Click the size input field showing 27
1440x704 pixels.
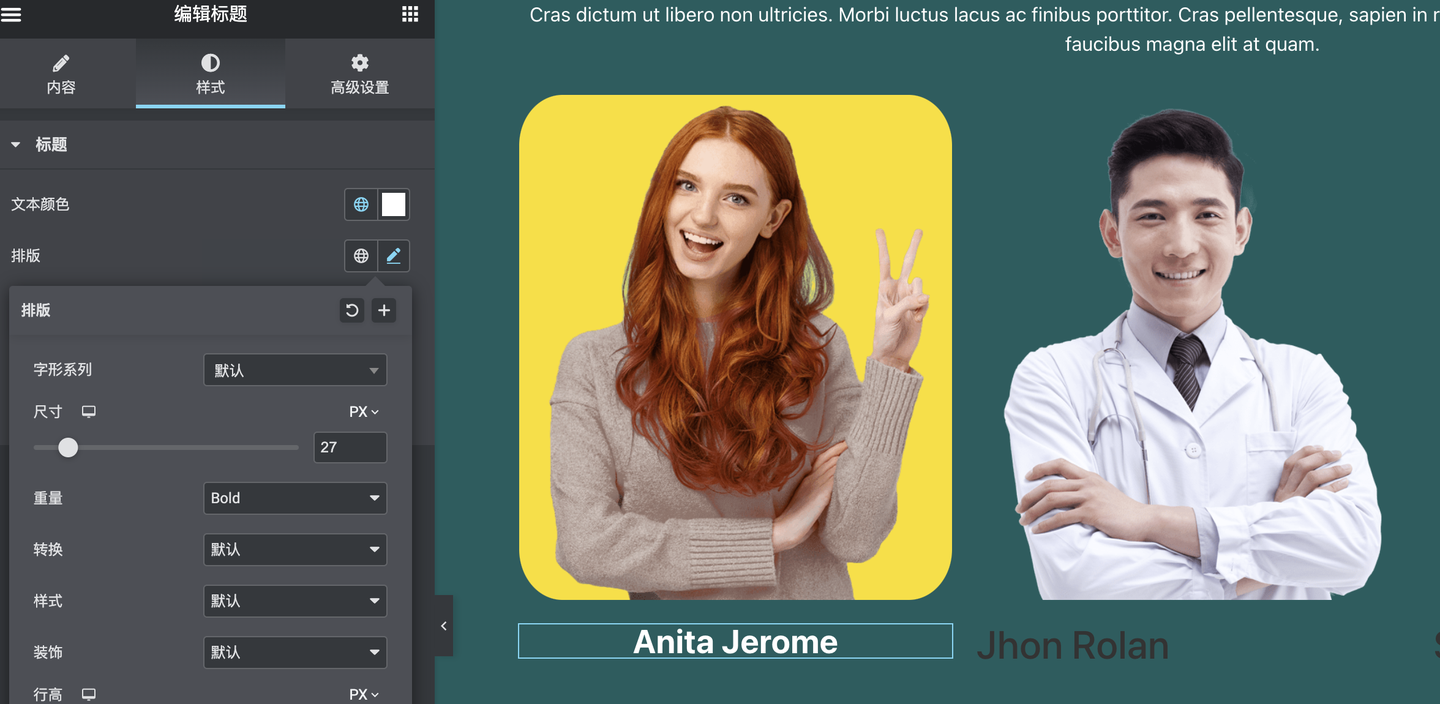[x=350, y=447]
